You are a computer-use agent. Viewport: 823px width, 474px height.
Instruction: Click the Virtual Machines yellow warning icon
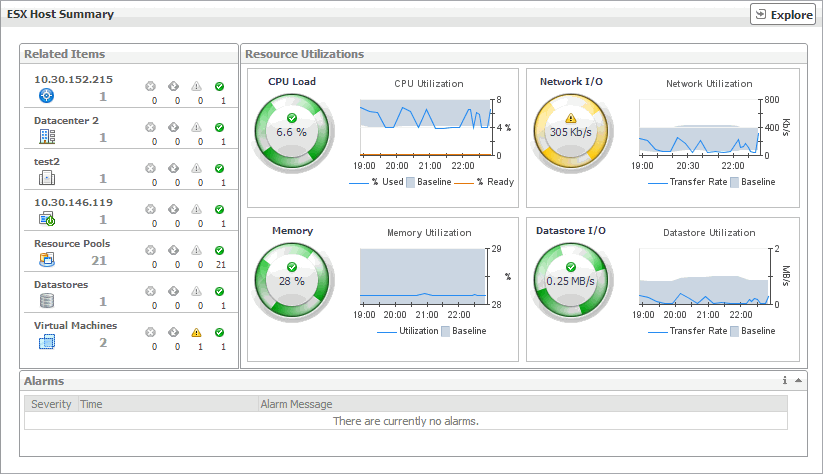click(x=197, y=333)
